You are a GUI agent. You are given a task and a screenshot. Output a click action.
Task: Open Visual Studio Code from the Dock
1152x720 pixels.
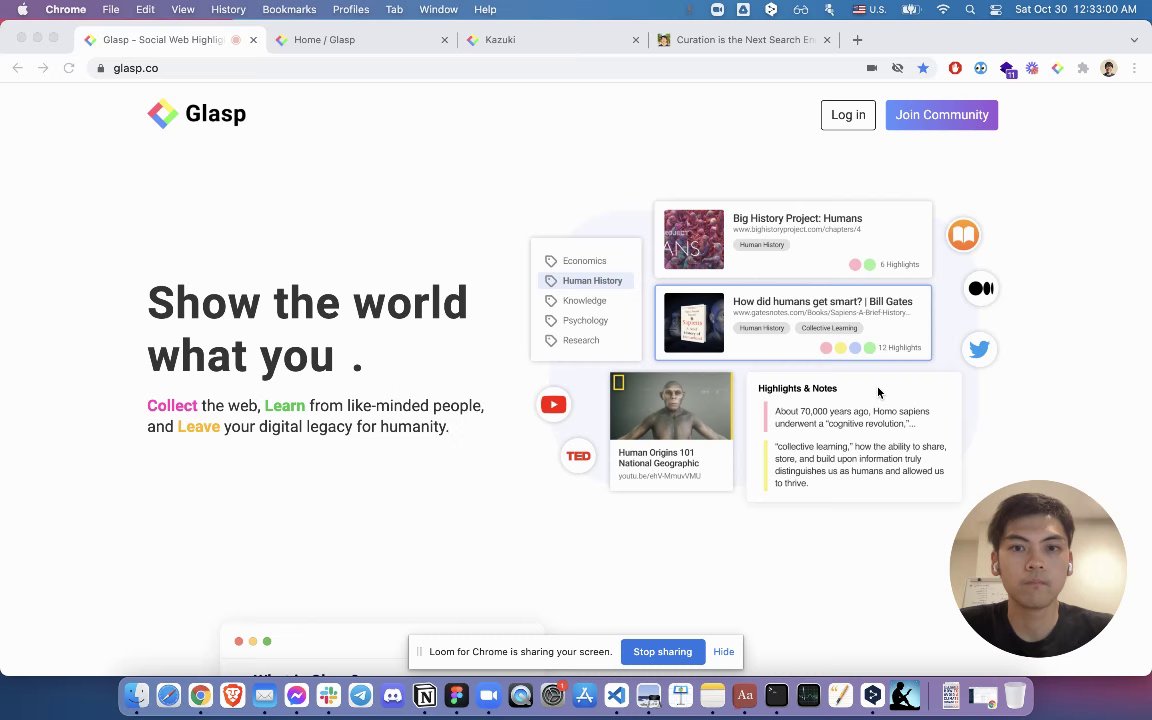616,695
